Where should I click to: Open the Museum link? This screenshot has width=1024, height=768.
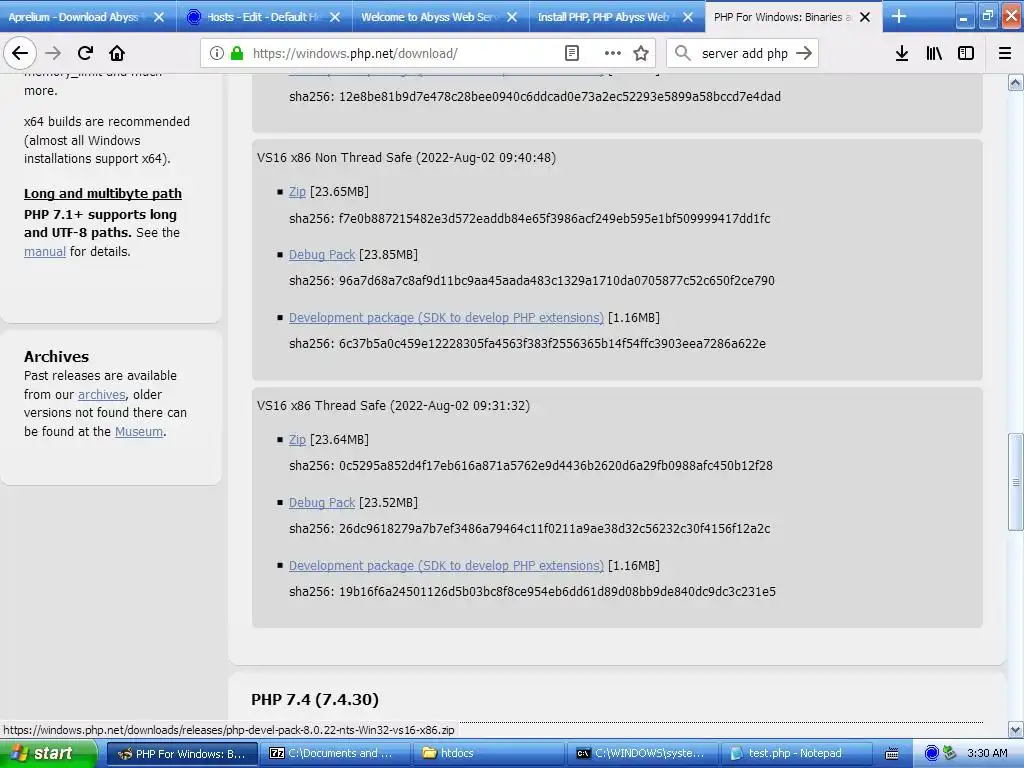(x=139, y=432)
